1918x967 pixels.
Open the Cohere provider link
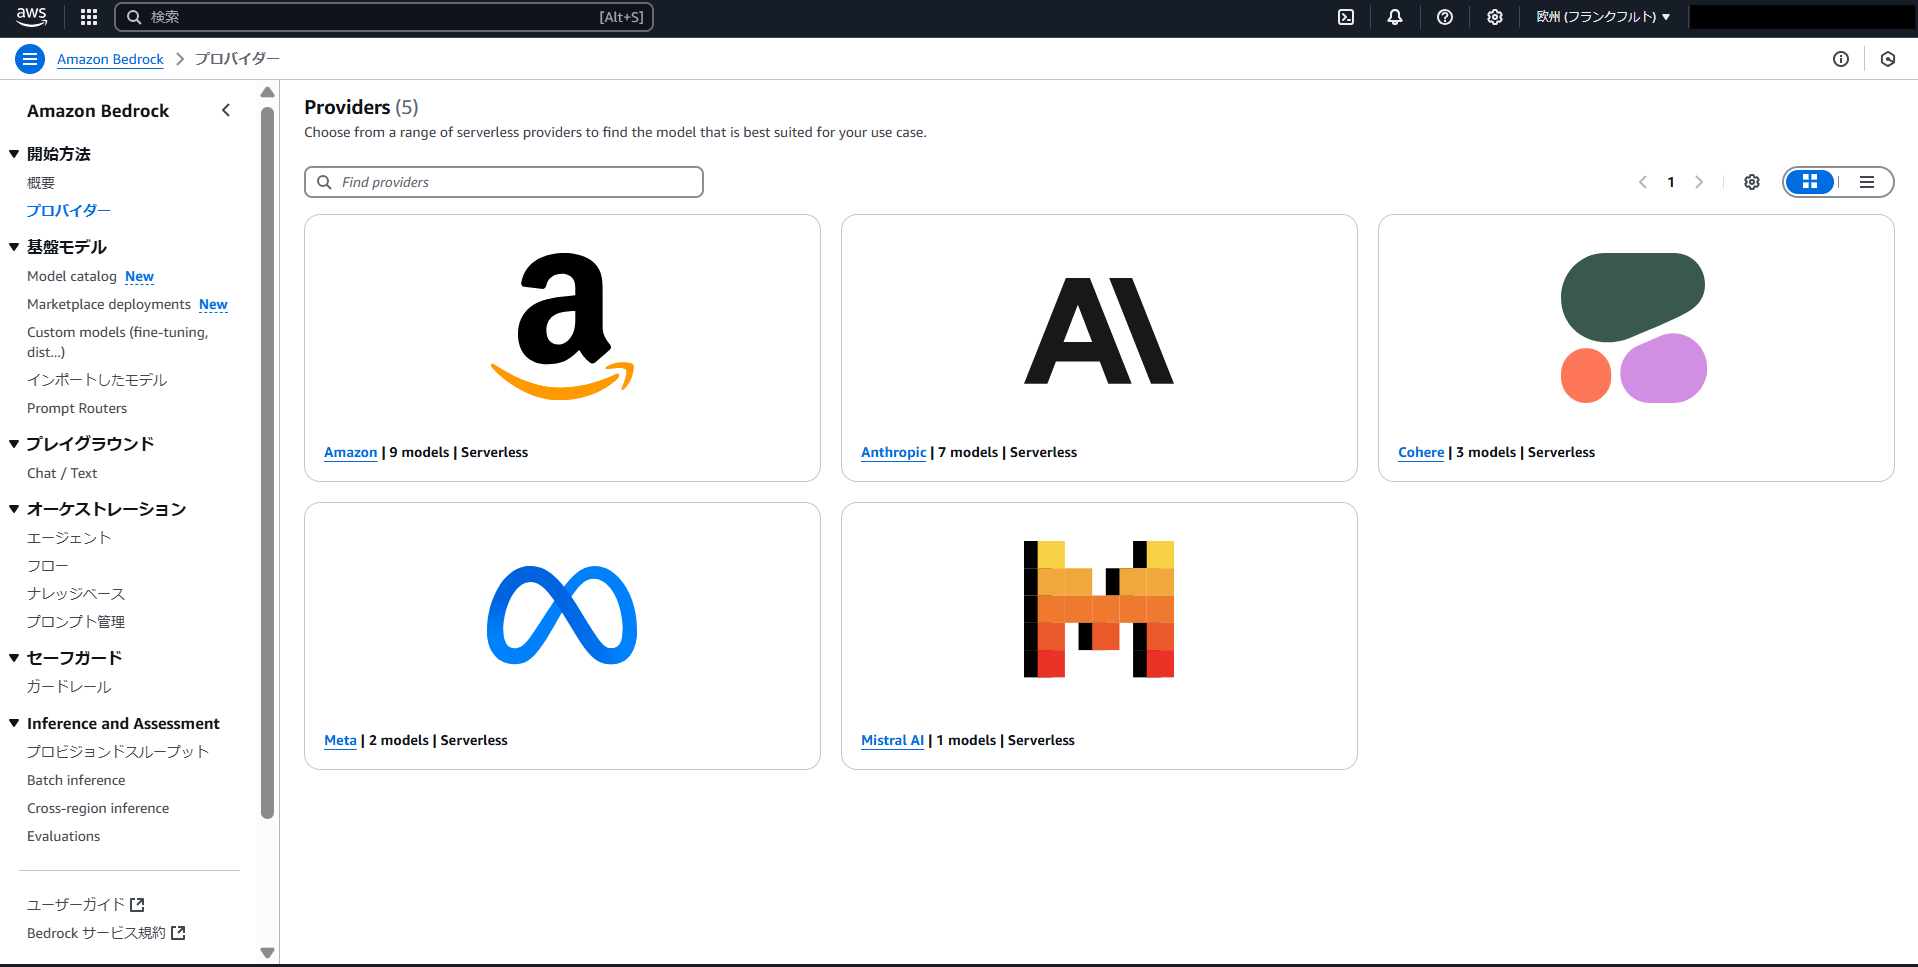(1421, 452)
